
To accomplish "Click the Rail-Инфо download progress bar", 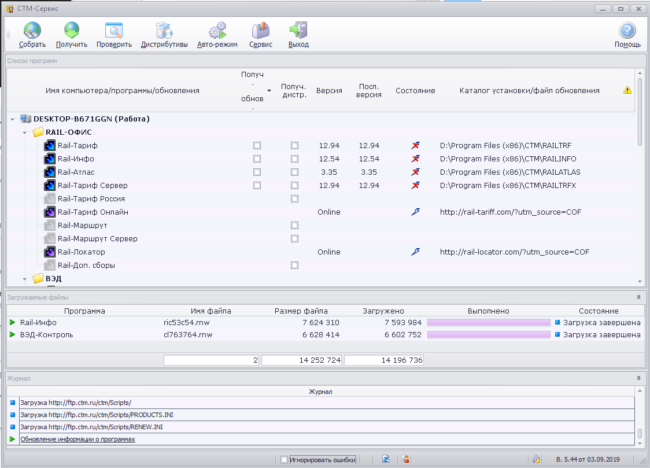I will 489,322.
